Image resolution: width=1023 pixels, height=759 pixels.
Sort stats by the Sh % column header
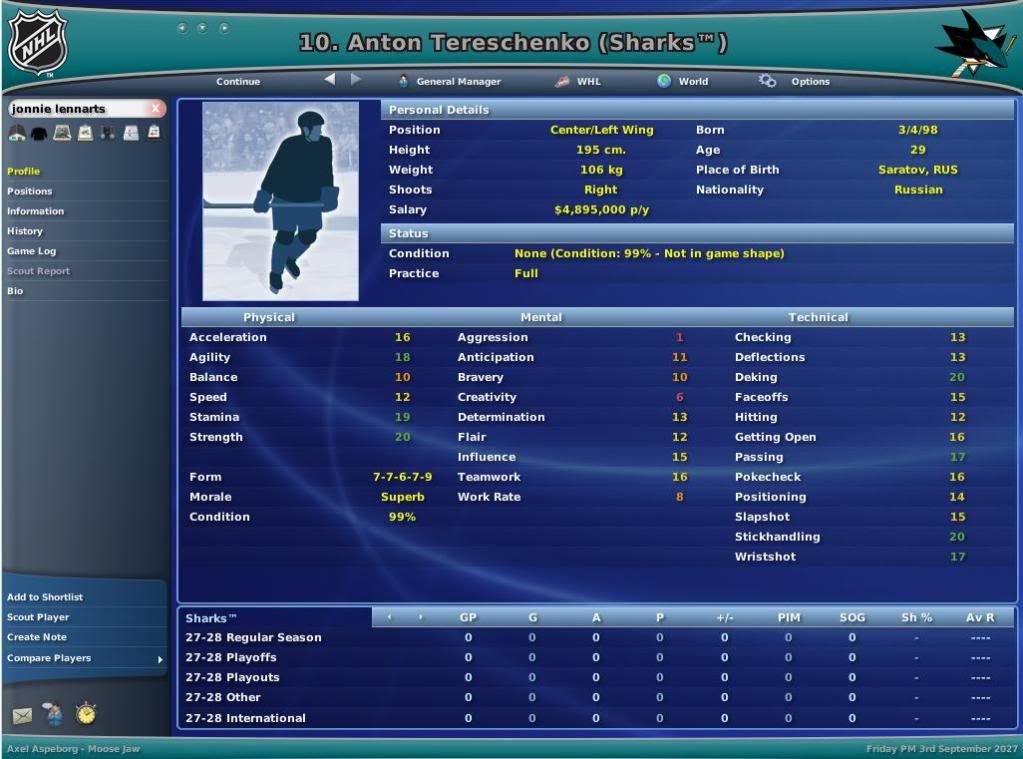(x=917, y=617)
